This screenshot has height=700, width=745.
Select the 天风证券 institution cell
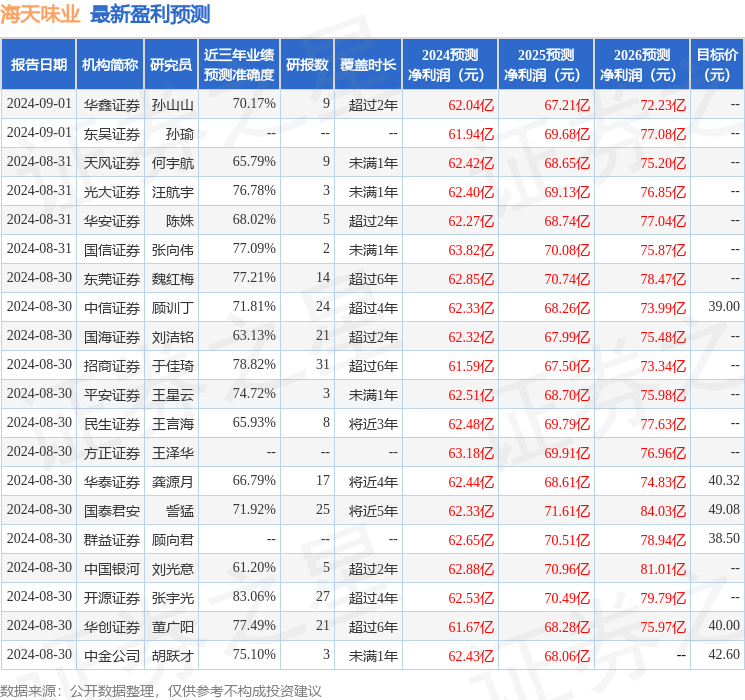(x=112, y=163)
